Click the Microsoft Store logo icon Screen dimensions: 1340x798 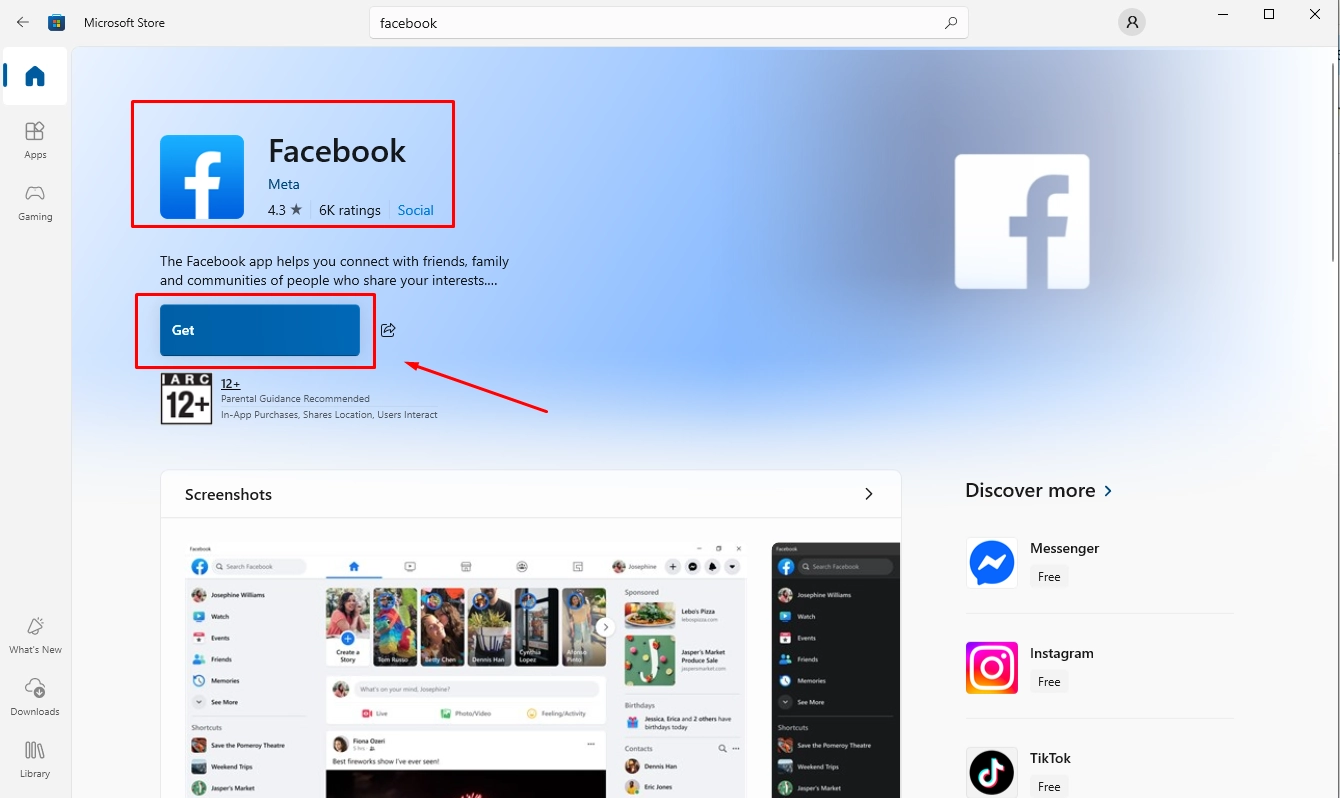[57, 22]
